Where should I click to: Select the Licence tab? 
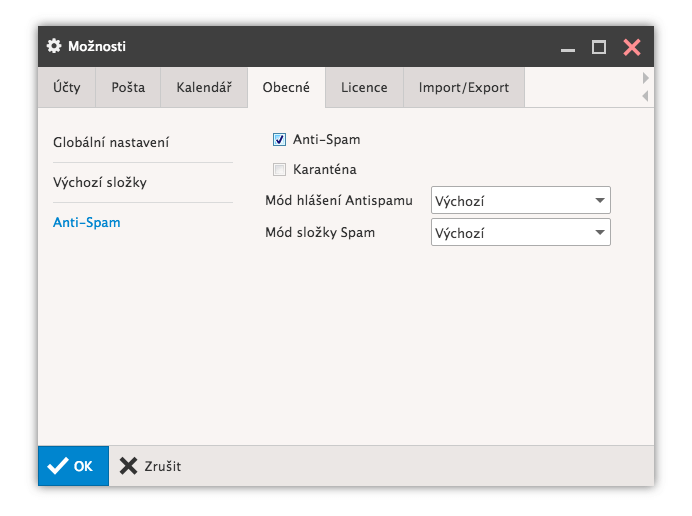tap(364, 87)
